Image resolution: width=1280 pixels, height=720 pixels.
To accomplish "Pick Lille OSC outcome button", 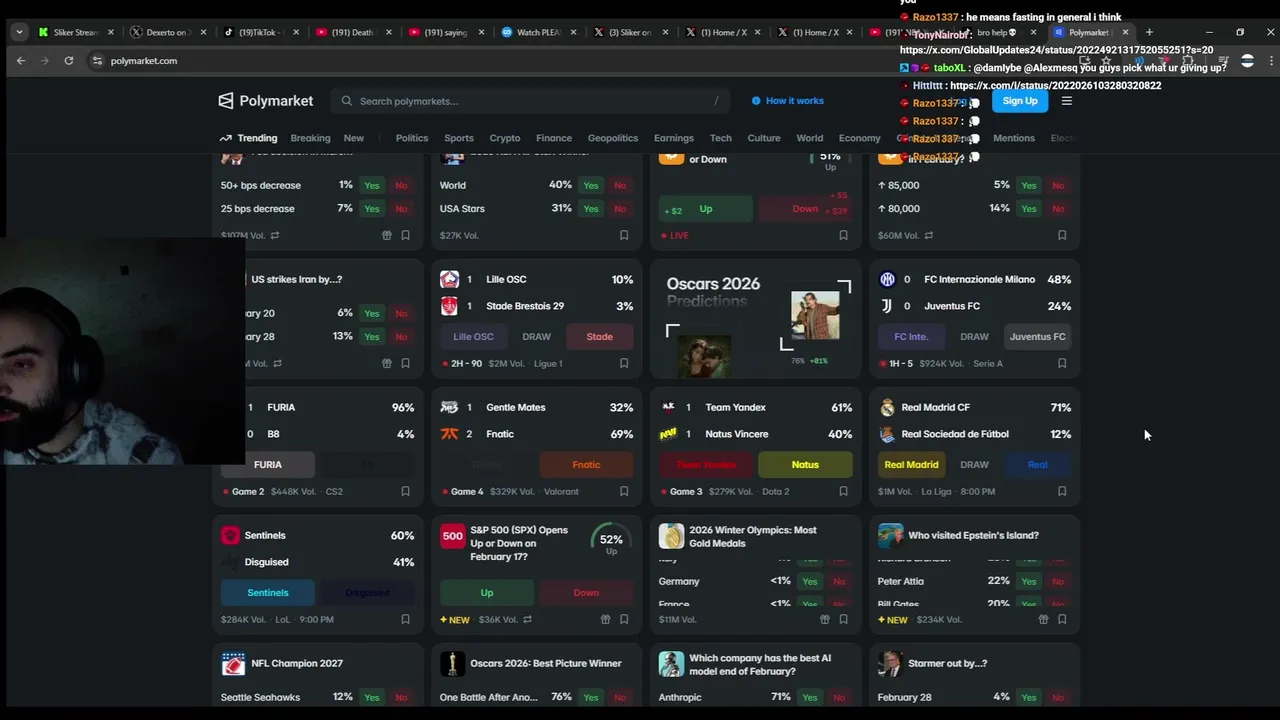I will pos(474,337).
